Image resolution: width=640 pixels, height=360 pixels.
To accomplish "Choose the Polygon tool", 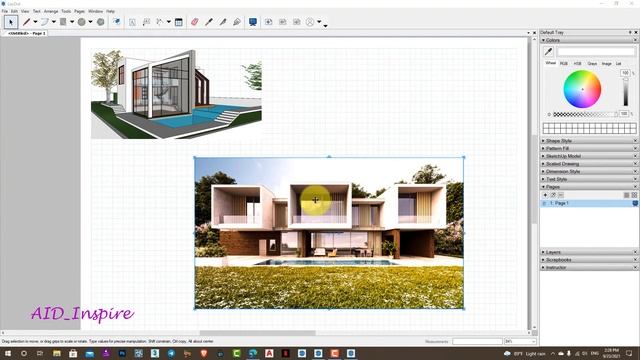I will pos(100,22).
